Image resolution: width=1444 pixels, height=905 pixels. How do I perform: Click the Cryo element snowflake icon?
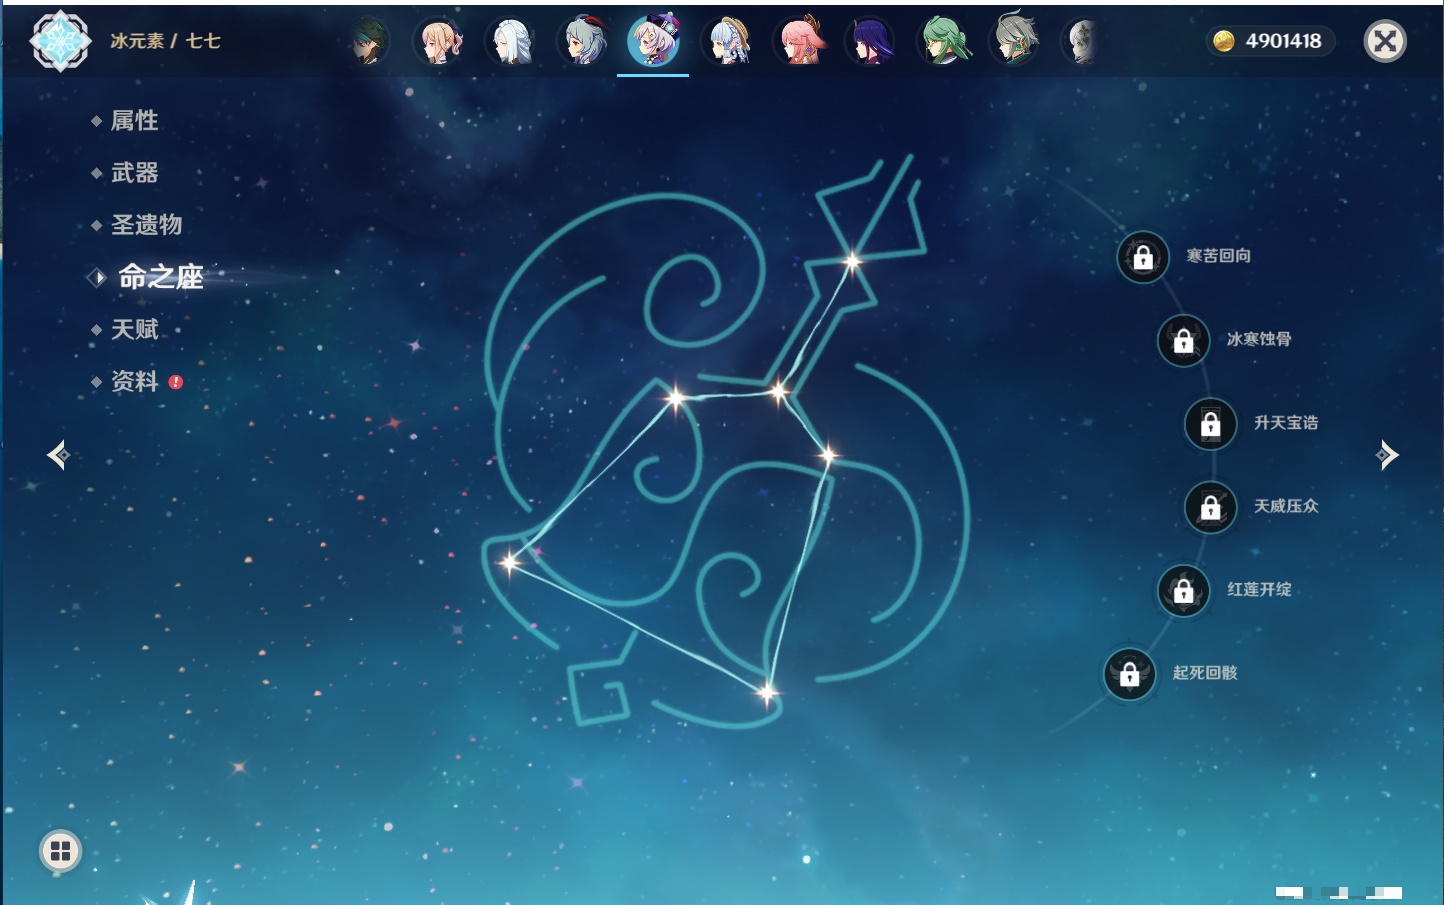pyautogui.click(x=61, y=41)
